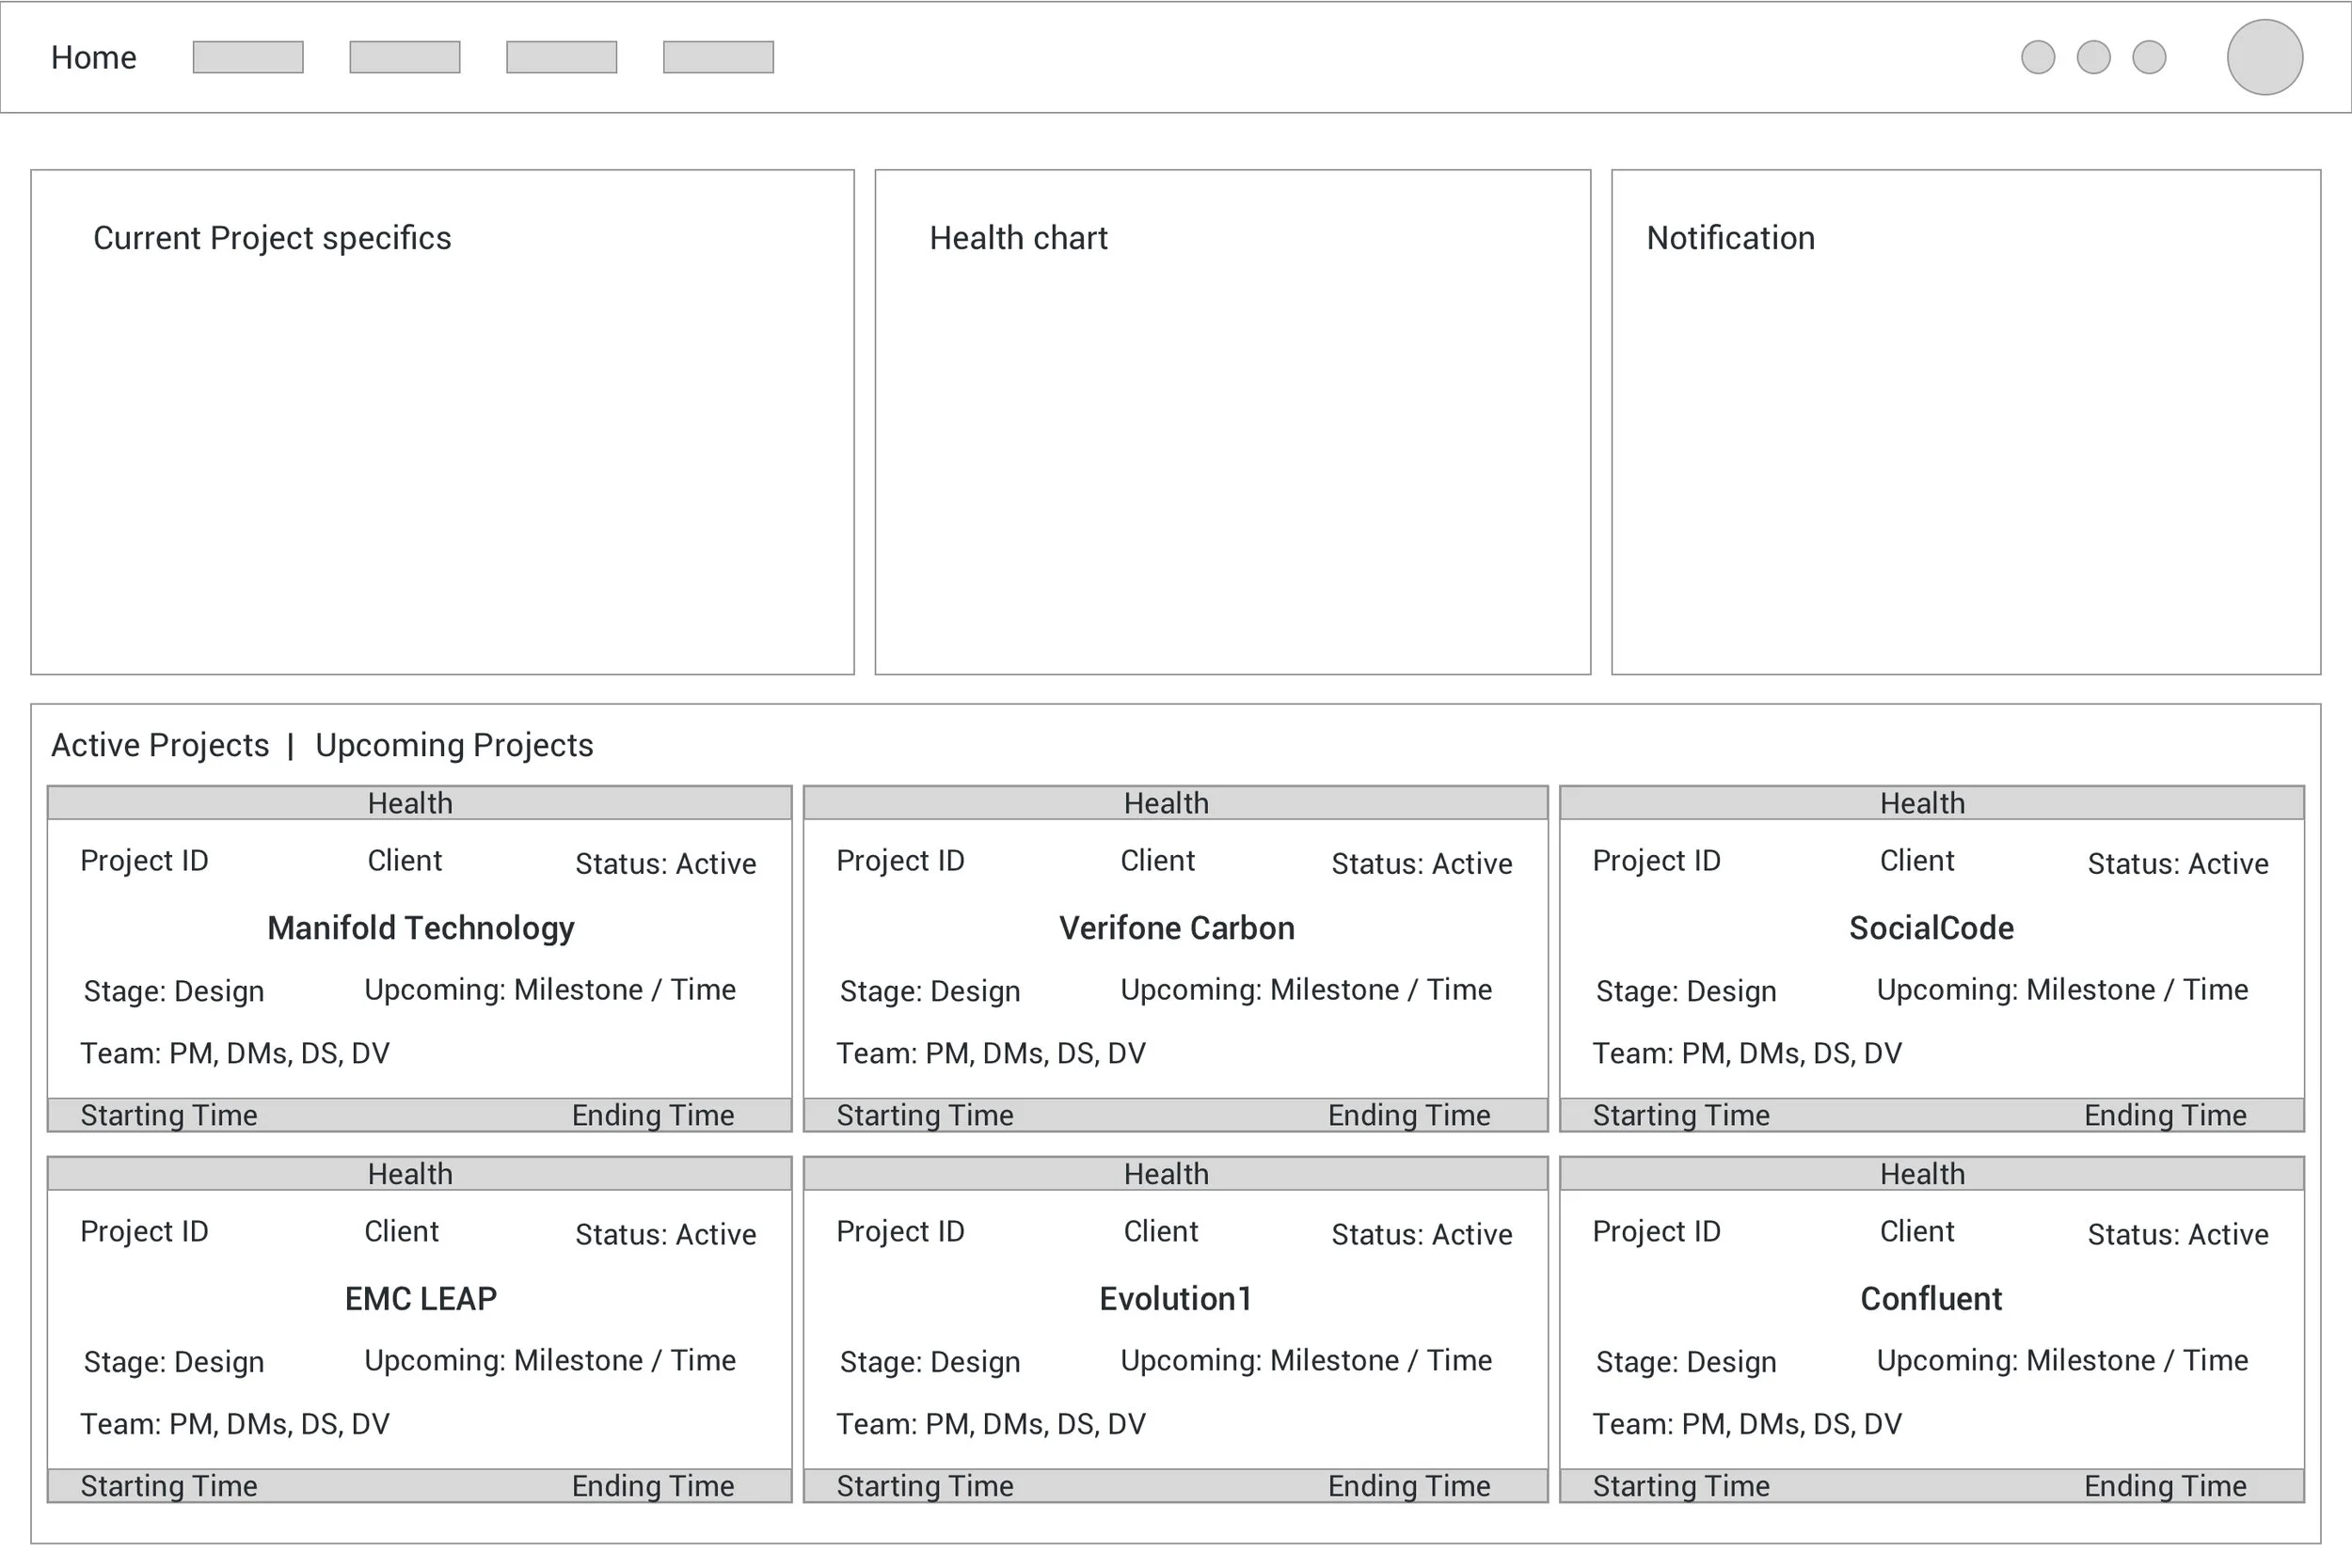Open the Verifone Carbon project title

(x=1176, y=928)
